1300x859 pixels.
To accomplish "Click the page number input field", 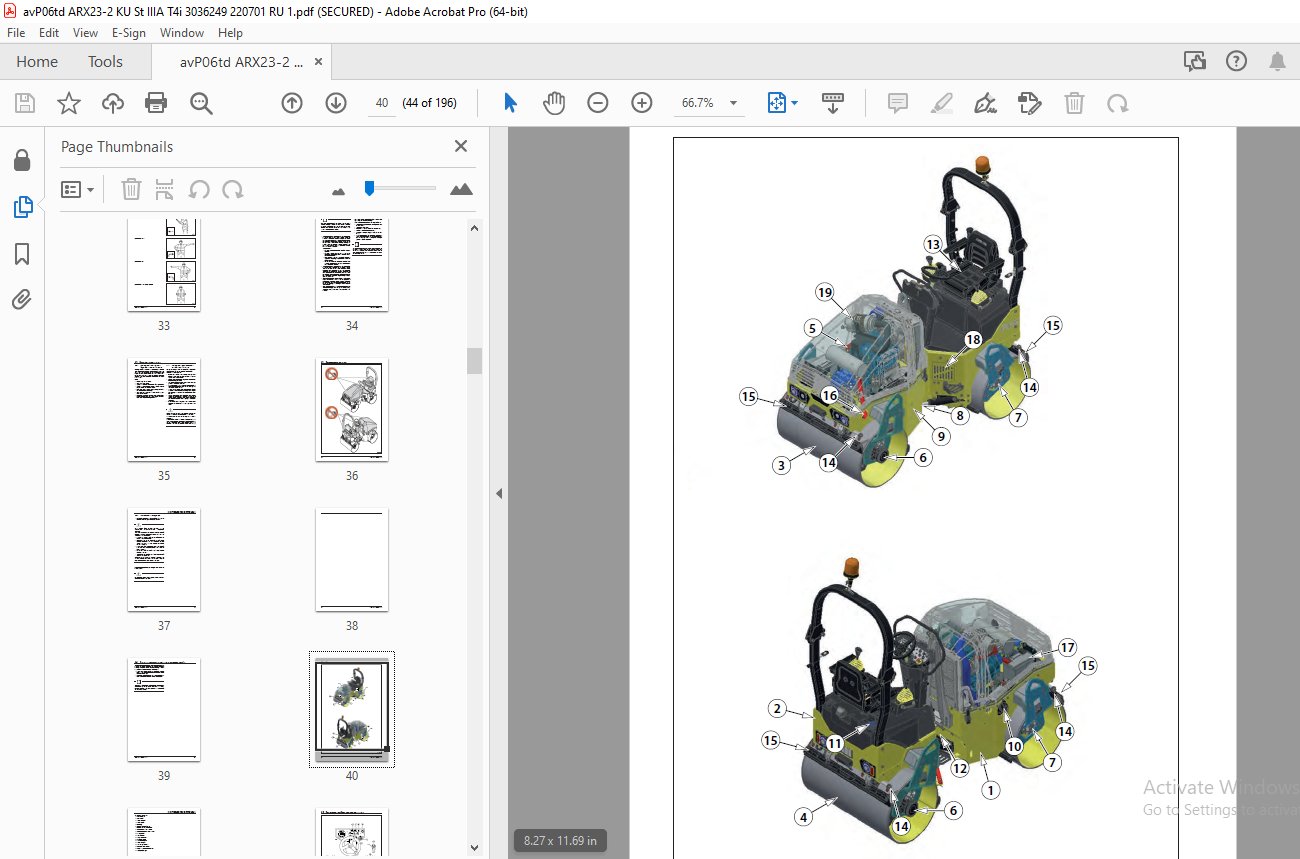I will click(382, 103).
